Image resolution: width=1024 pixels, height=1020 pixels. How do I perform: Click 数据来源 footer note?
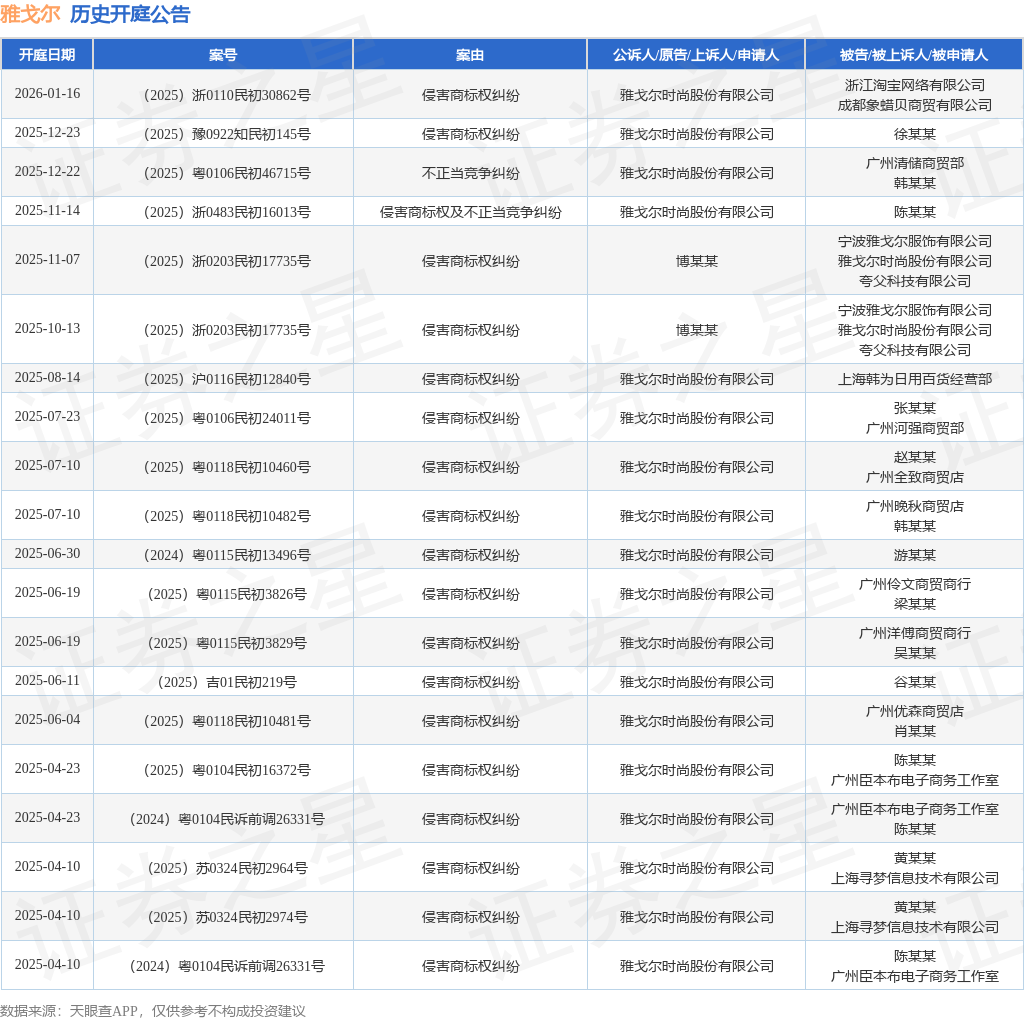[x=152, y=1012]
